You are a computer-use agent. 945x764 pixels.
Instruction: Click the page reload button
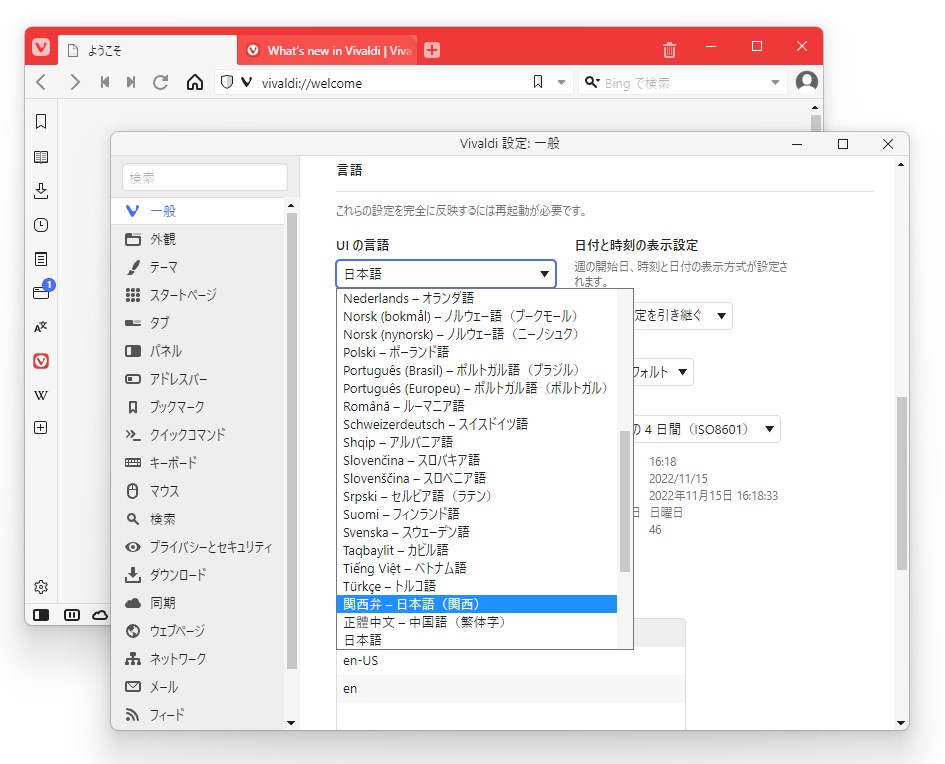(x=161, y=83)
